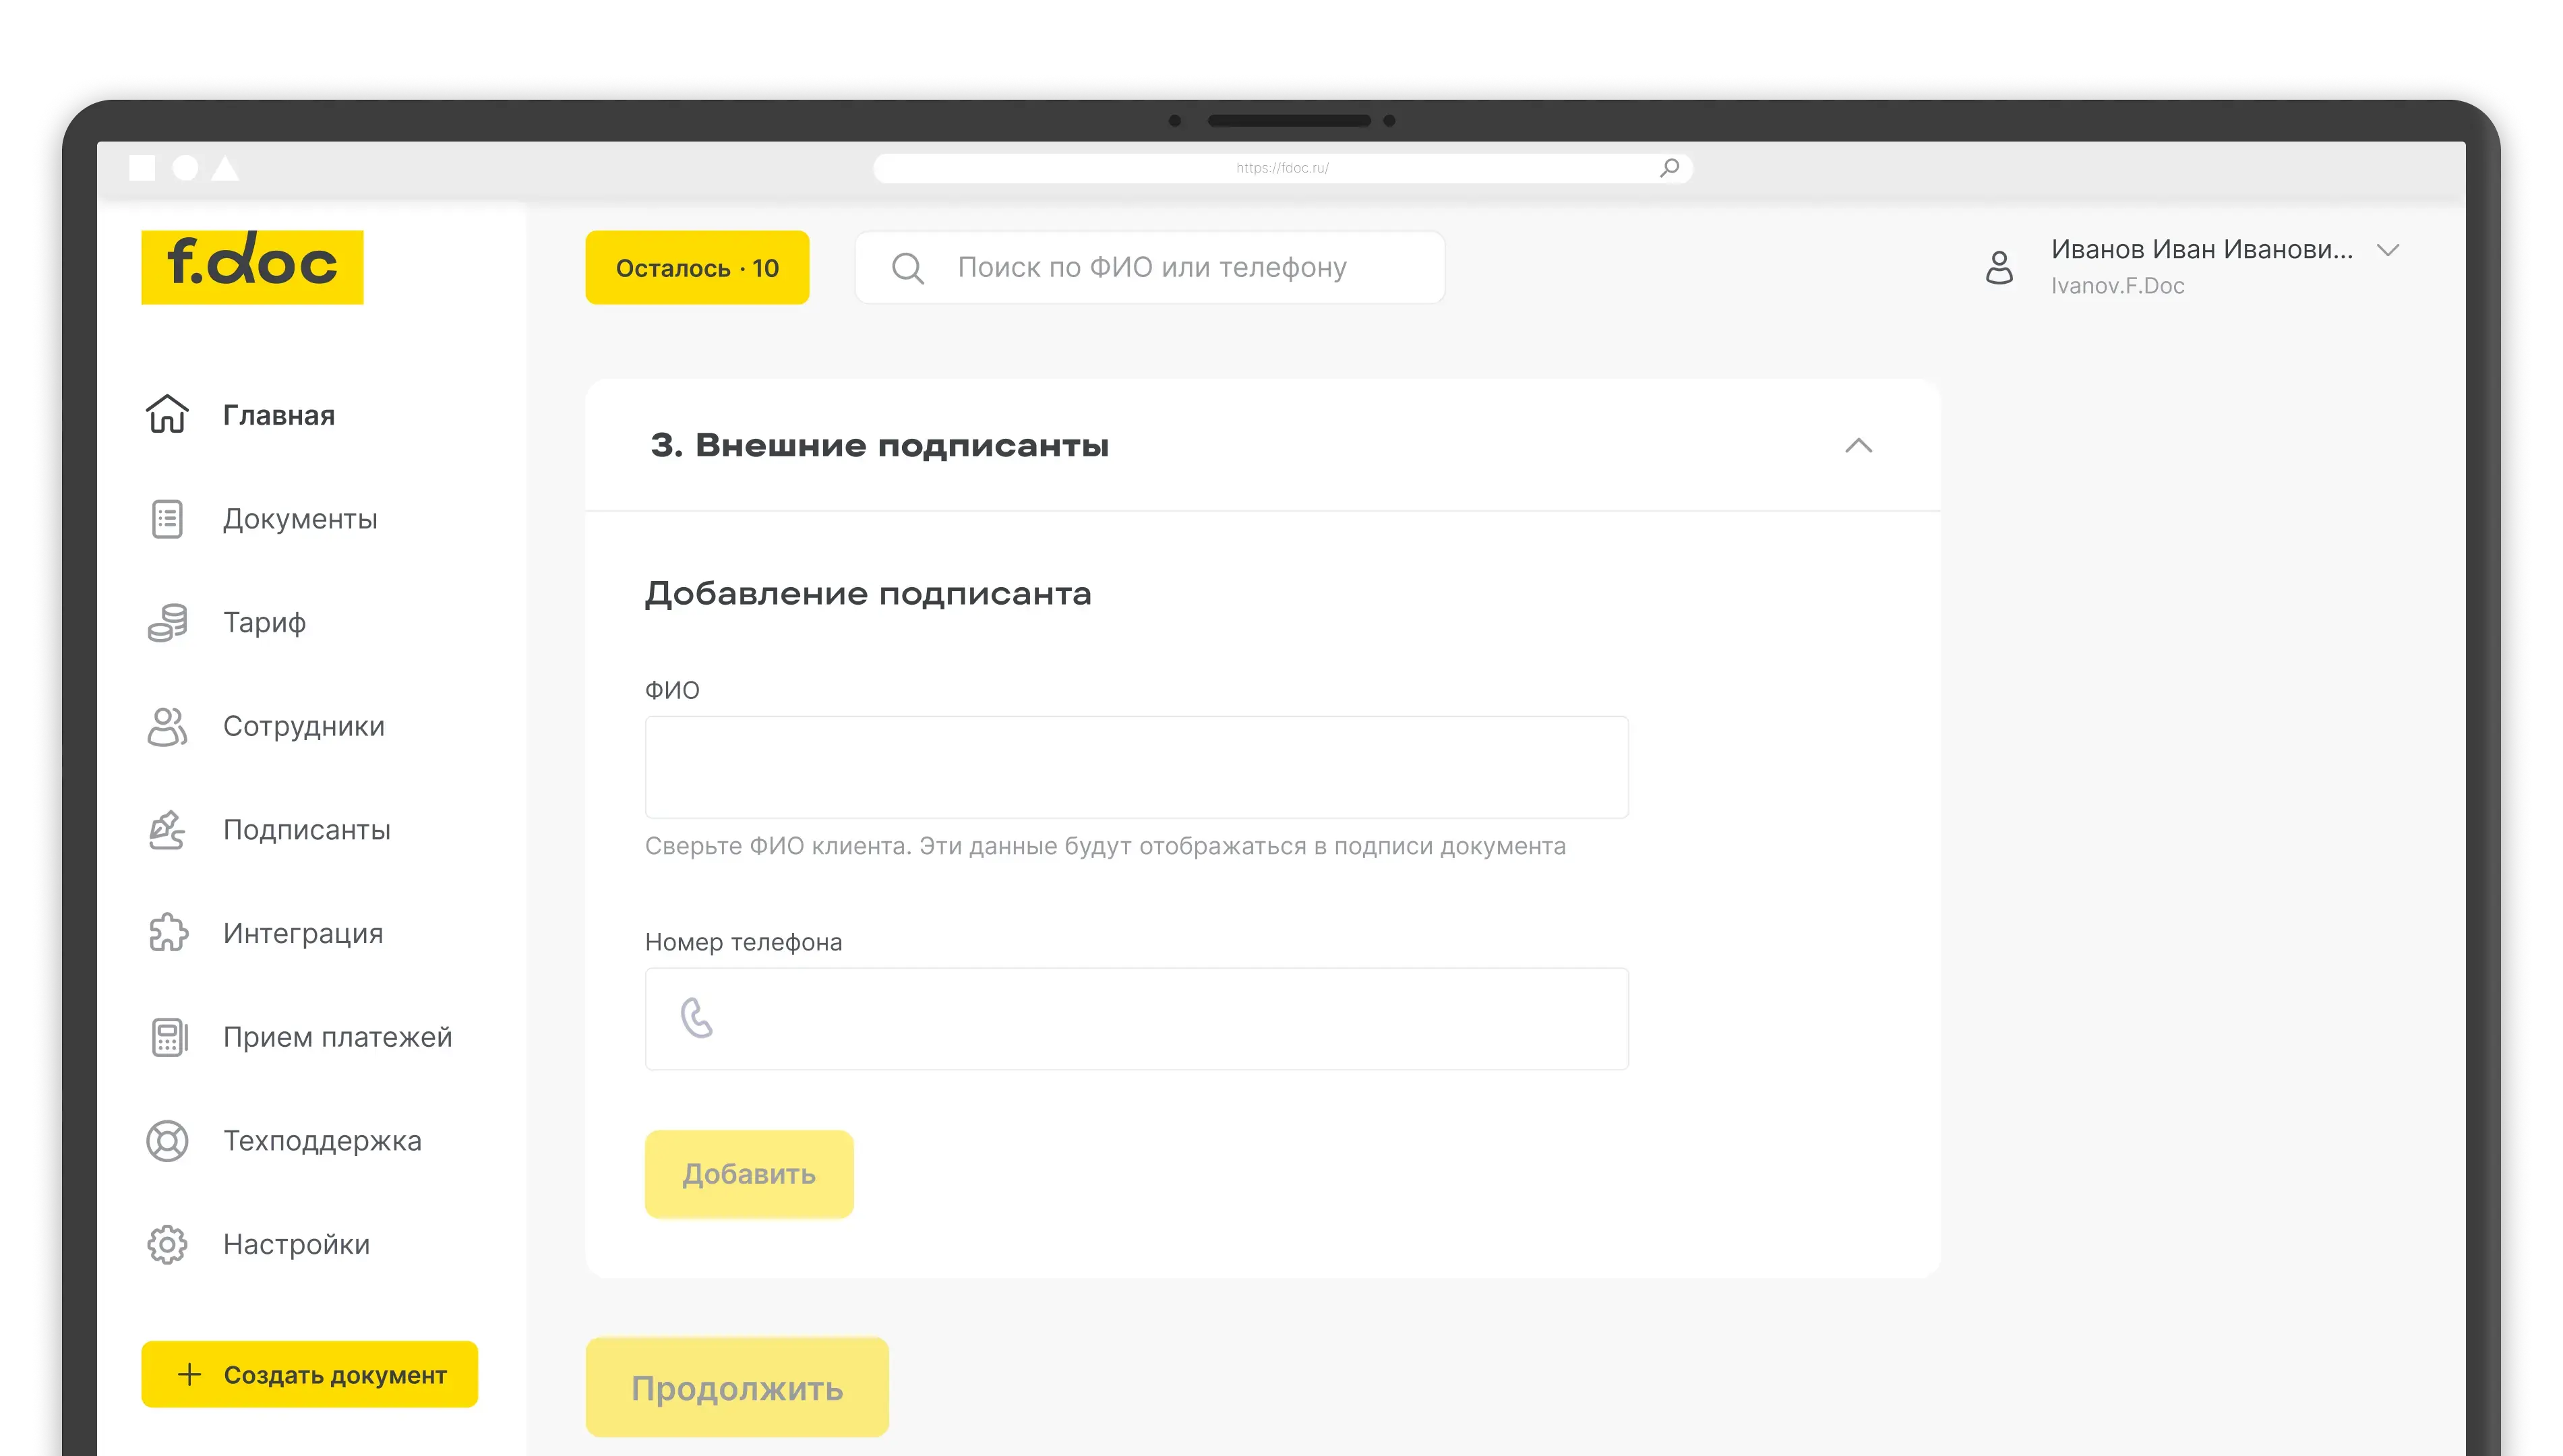Click the user avatar icon in header
Image resolution: width=2563 pixels, height=1456 pixels.
pyautogui.click(x=1999, y=267)
